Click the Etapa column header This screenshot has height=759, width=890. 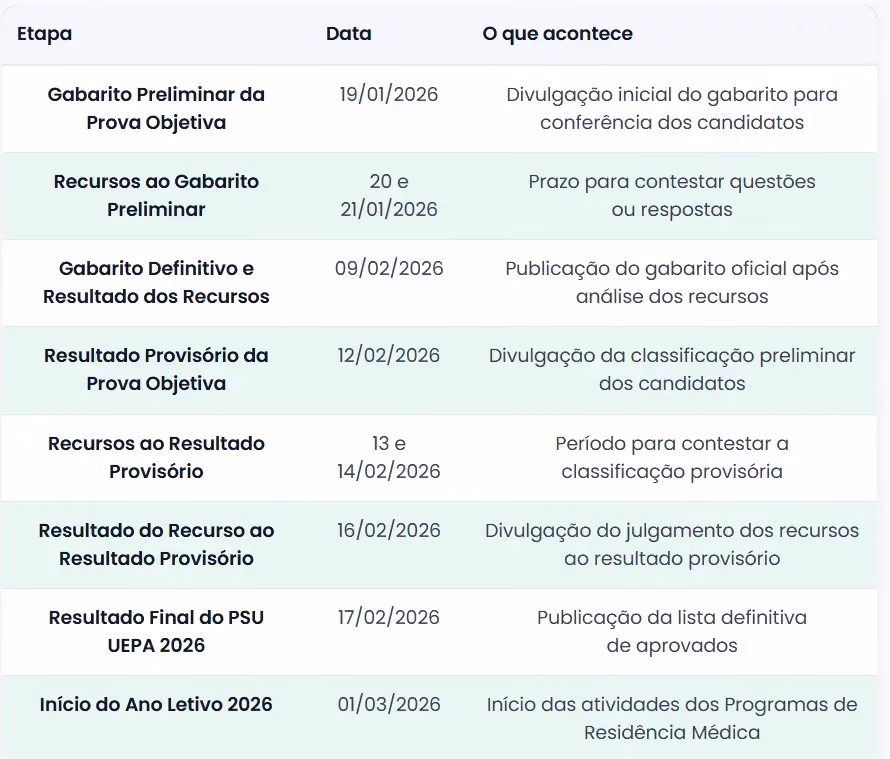(44, 34)
